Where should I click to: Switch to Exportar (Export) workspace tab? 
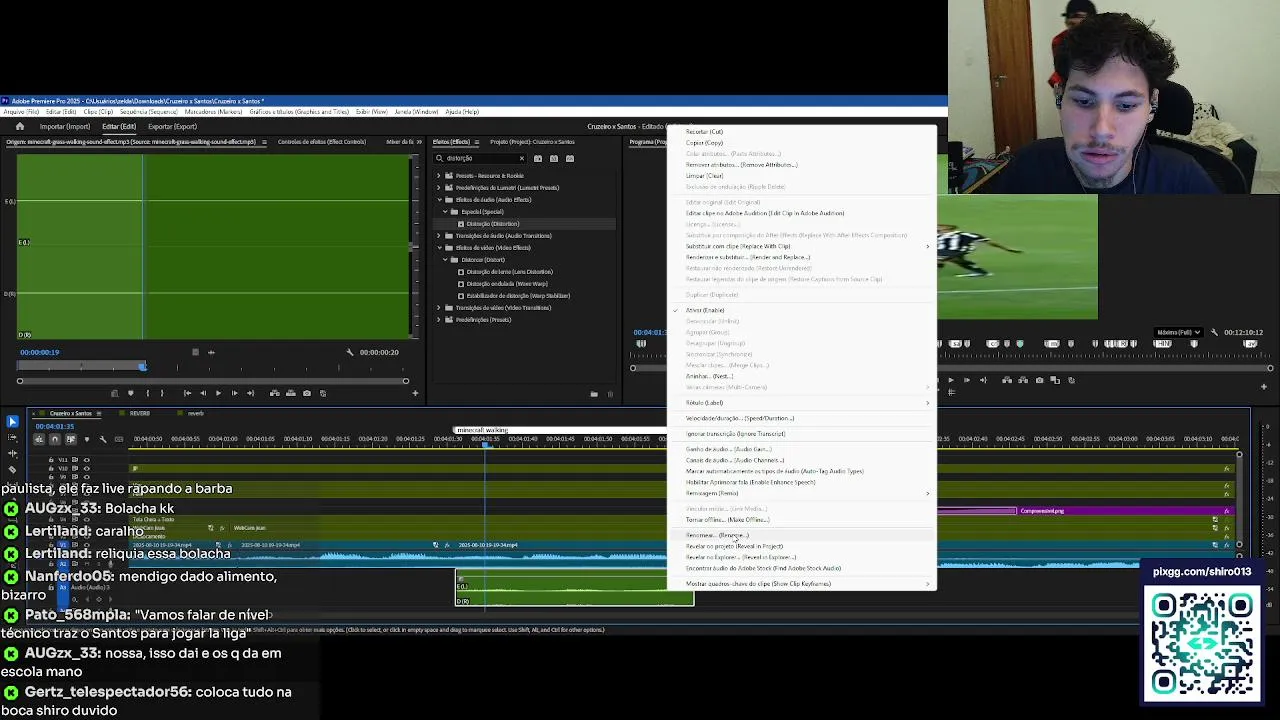click(172, 127)
